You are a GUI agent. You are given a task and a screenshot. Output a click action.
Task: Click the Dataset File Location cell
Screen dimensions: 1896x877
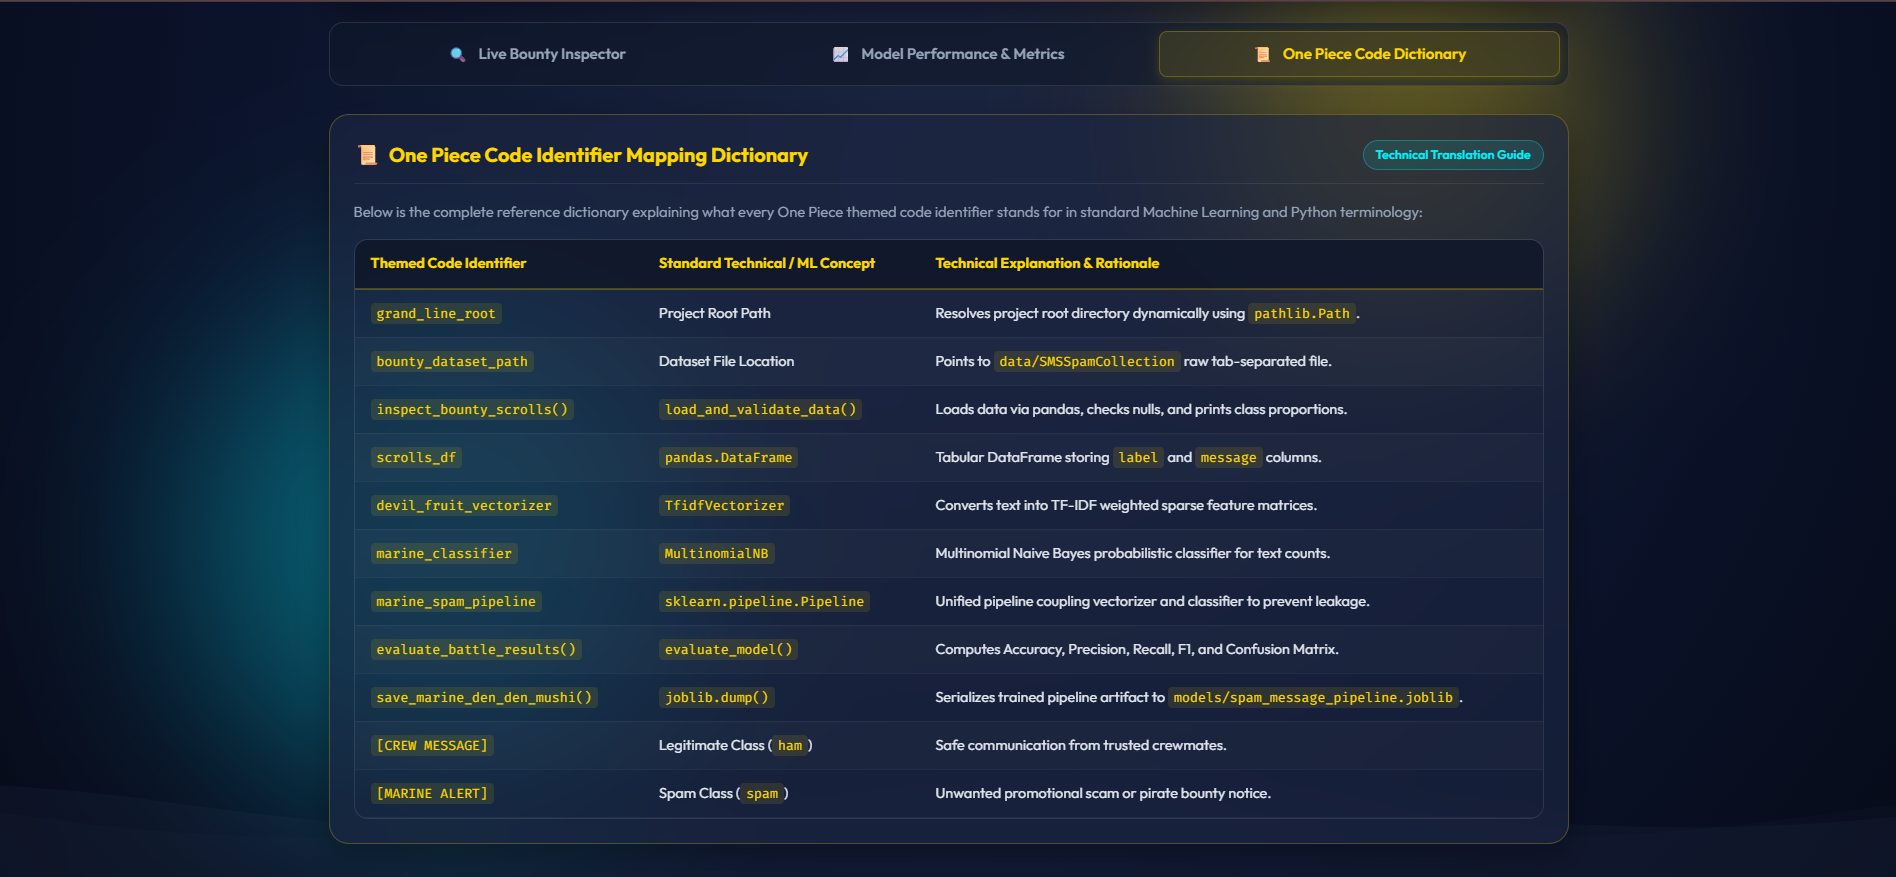click(726, 361)
